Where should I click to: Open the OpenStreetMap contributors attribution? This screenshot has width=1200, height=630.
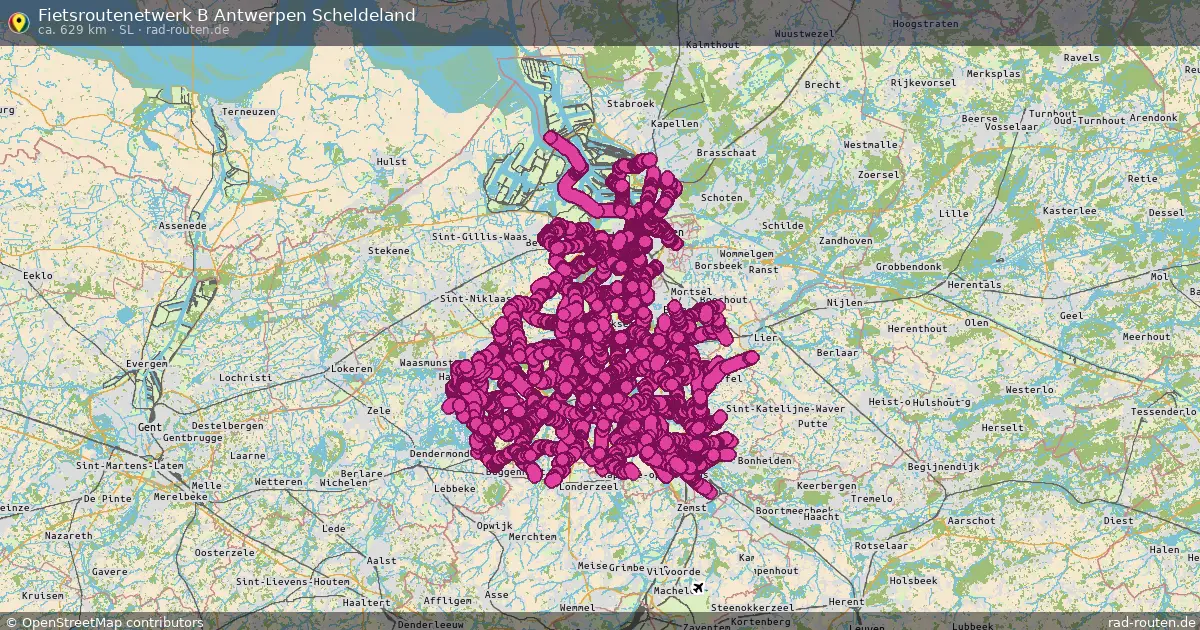tap(104, 622)
